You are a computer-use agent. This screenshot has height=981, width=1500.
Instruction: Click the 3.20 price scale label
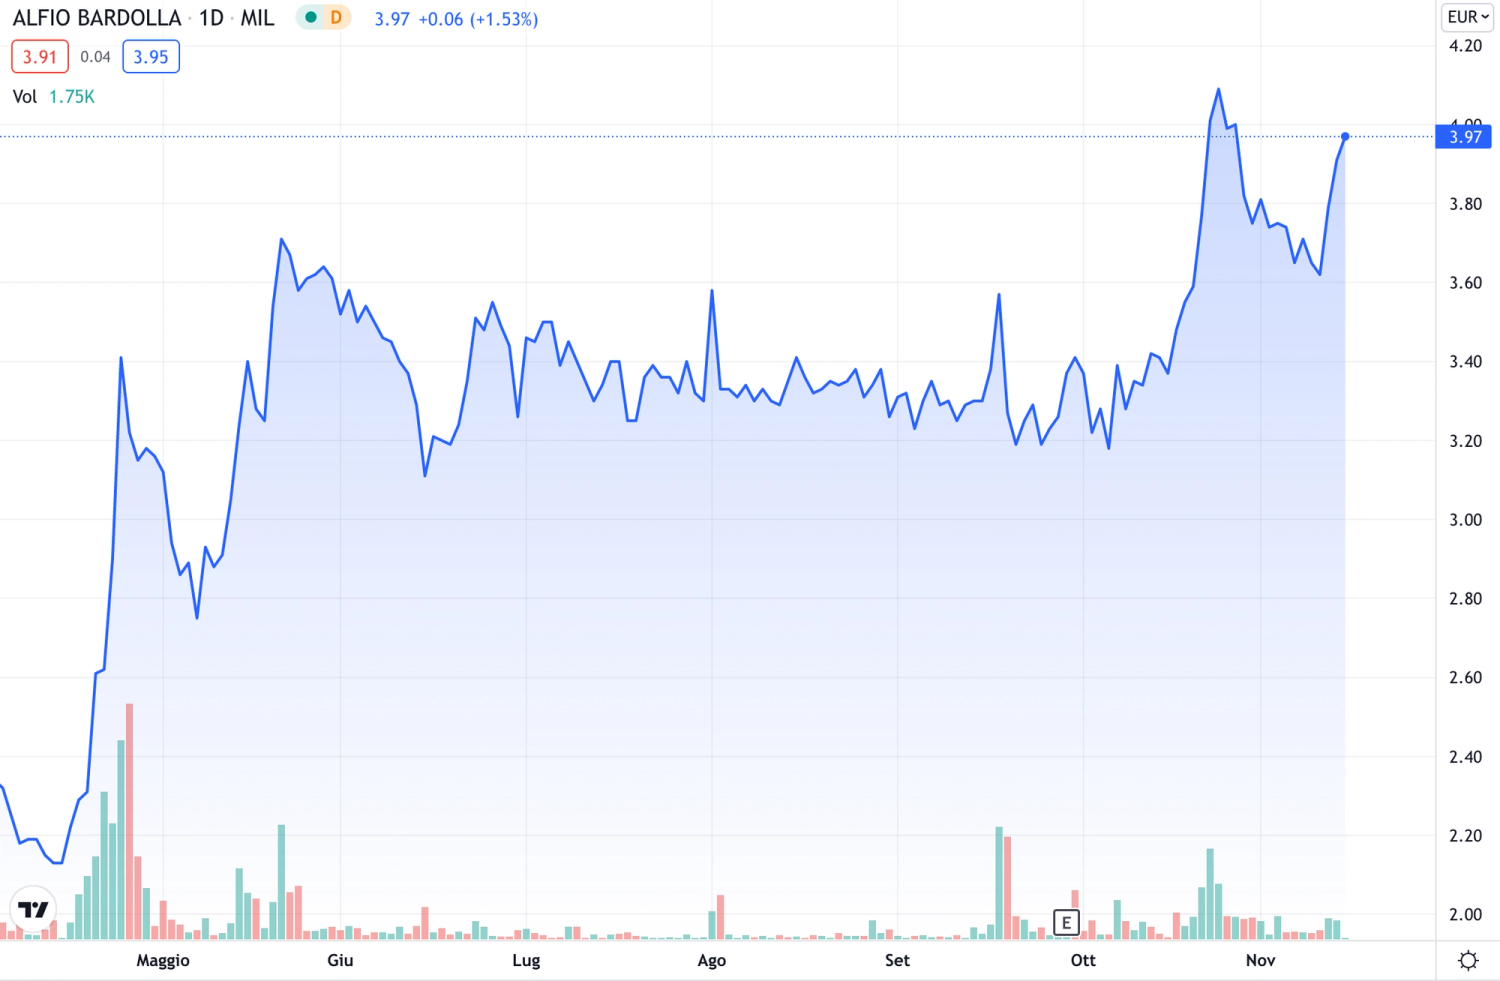tap(1466, 441)
